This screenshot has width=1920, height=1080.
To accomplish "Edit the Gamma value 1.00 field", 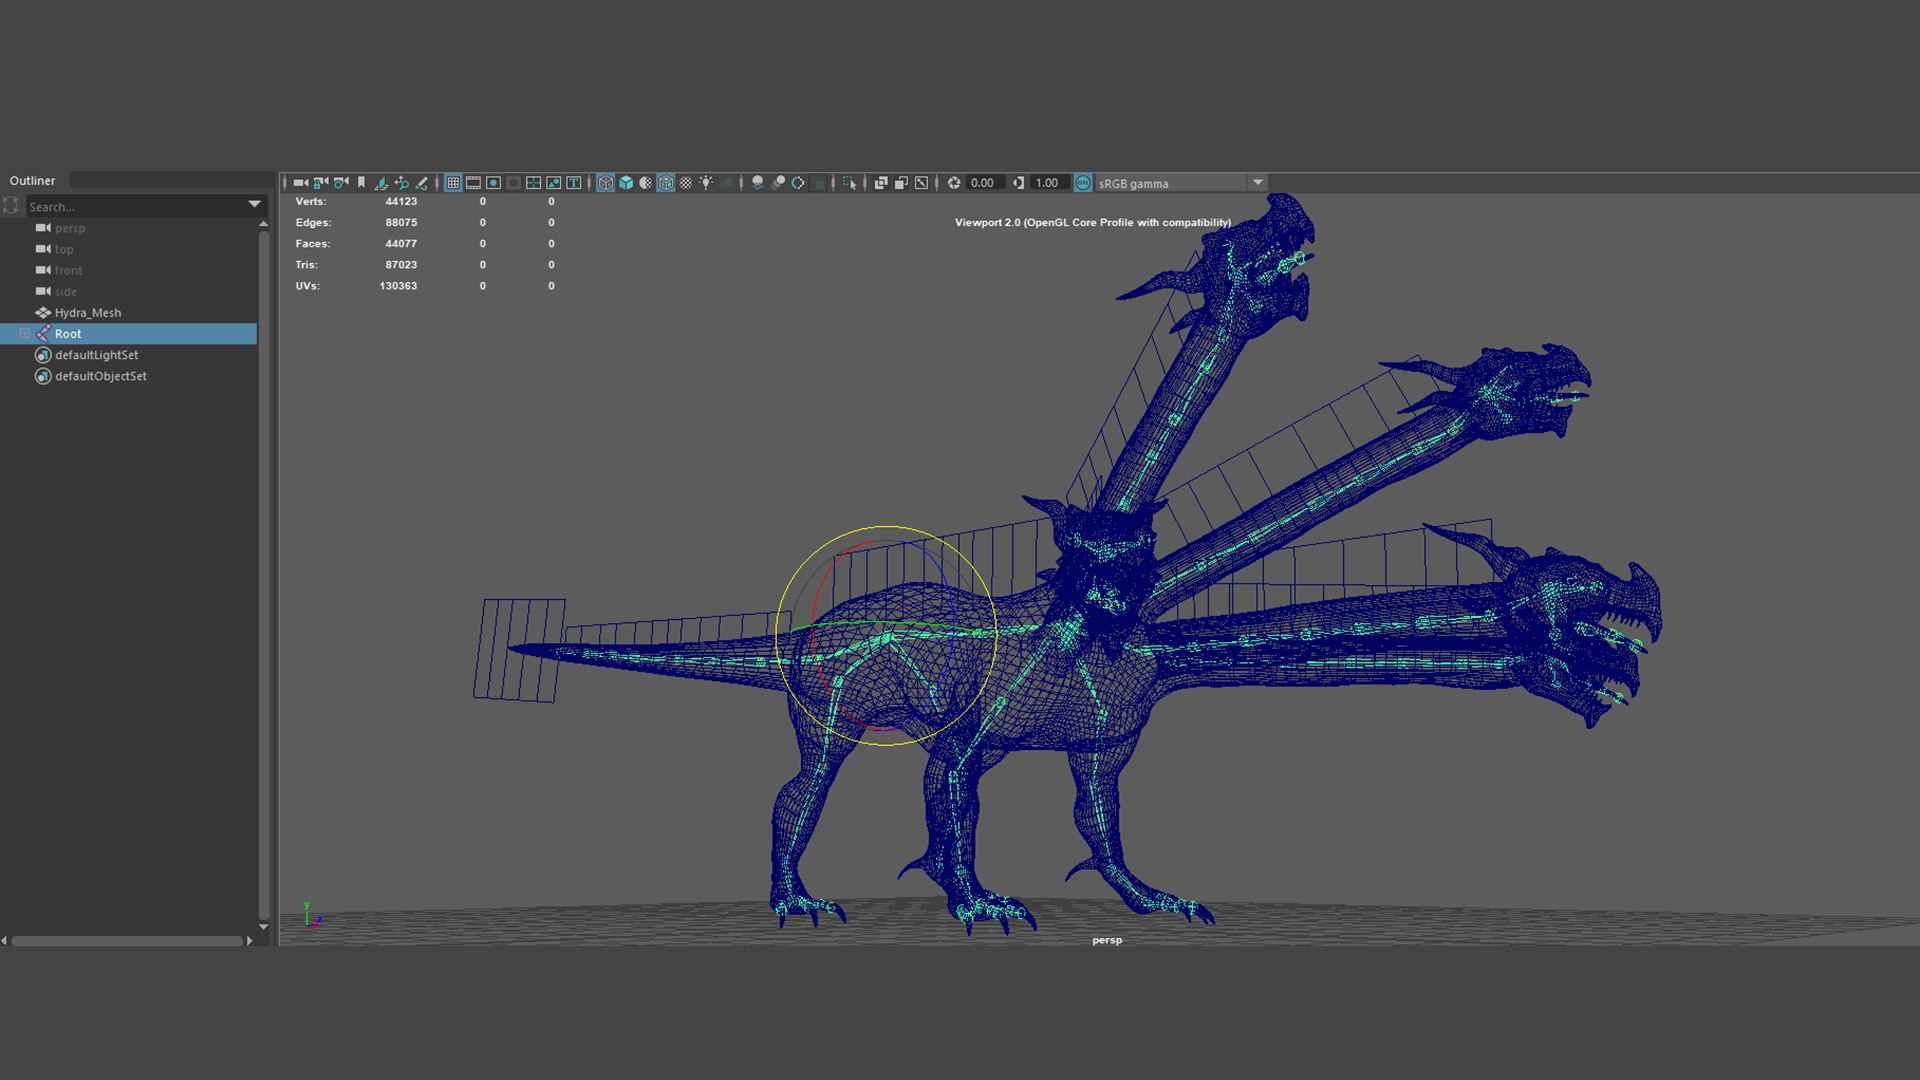I will pos(1049,183).
